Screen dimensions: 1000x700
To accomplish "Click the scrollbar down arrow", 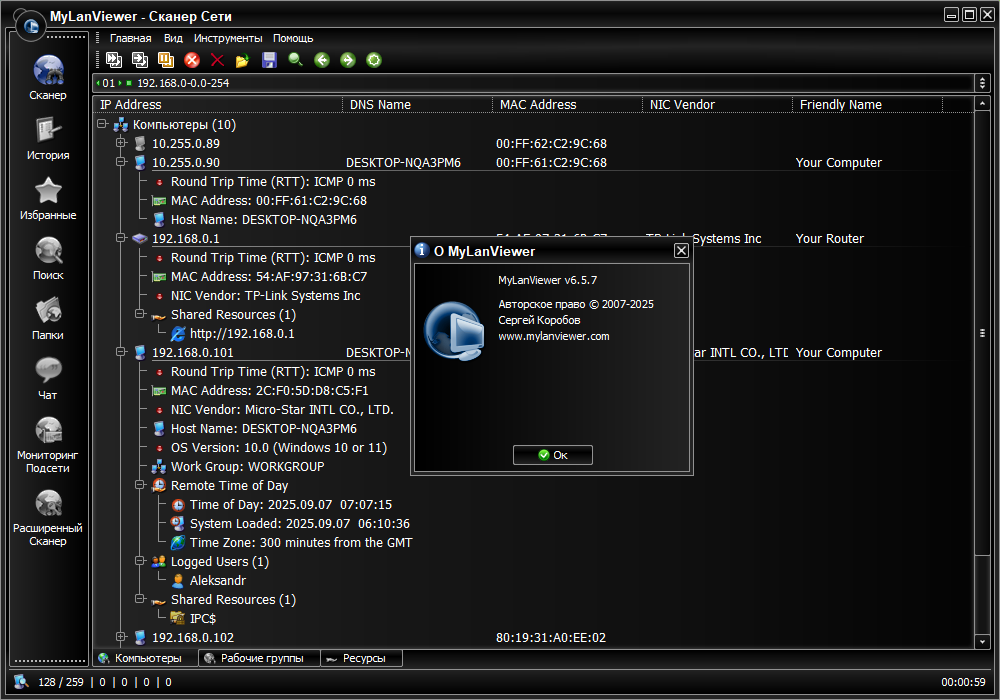I will [982, 642].
